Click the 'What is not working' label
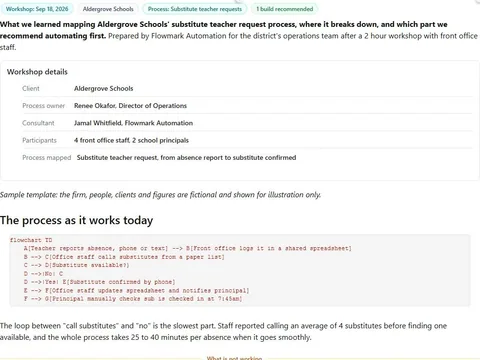480x360 pixels. pyautogui.click(x=234, y=358)
